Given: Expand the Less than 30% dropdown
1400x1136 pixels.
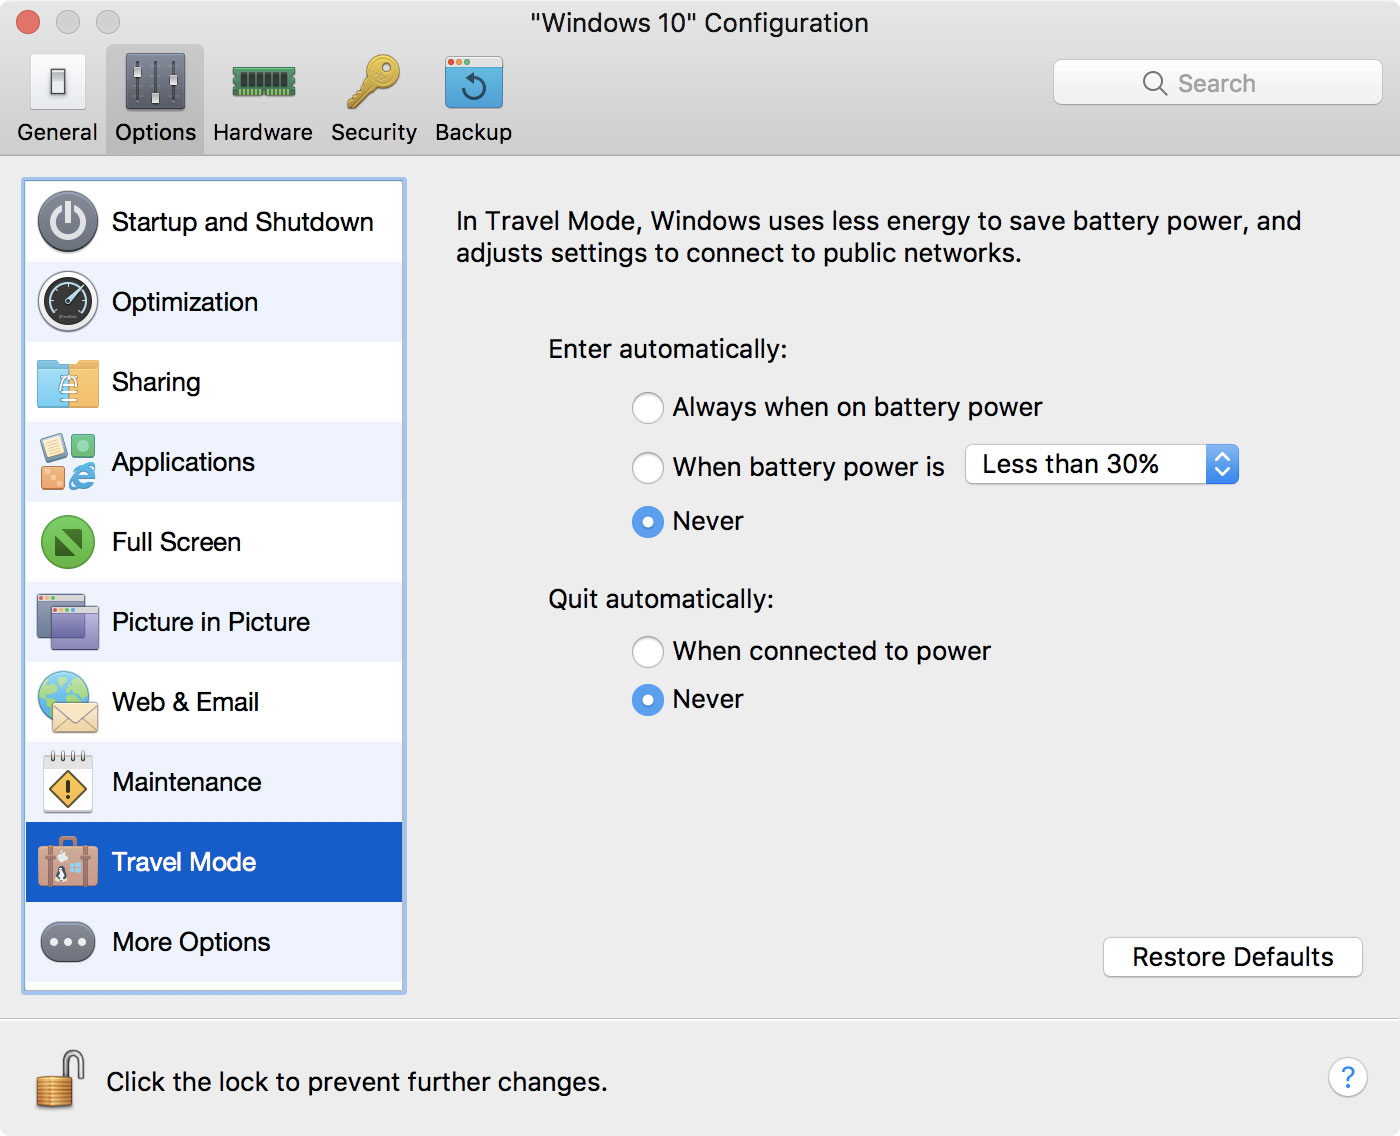Looking at the screenshot, I should (x=1102, y=465).
